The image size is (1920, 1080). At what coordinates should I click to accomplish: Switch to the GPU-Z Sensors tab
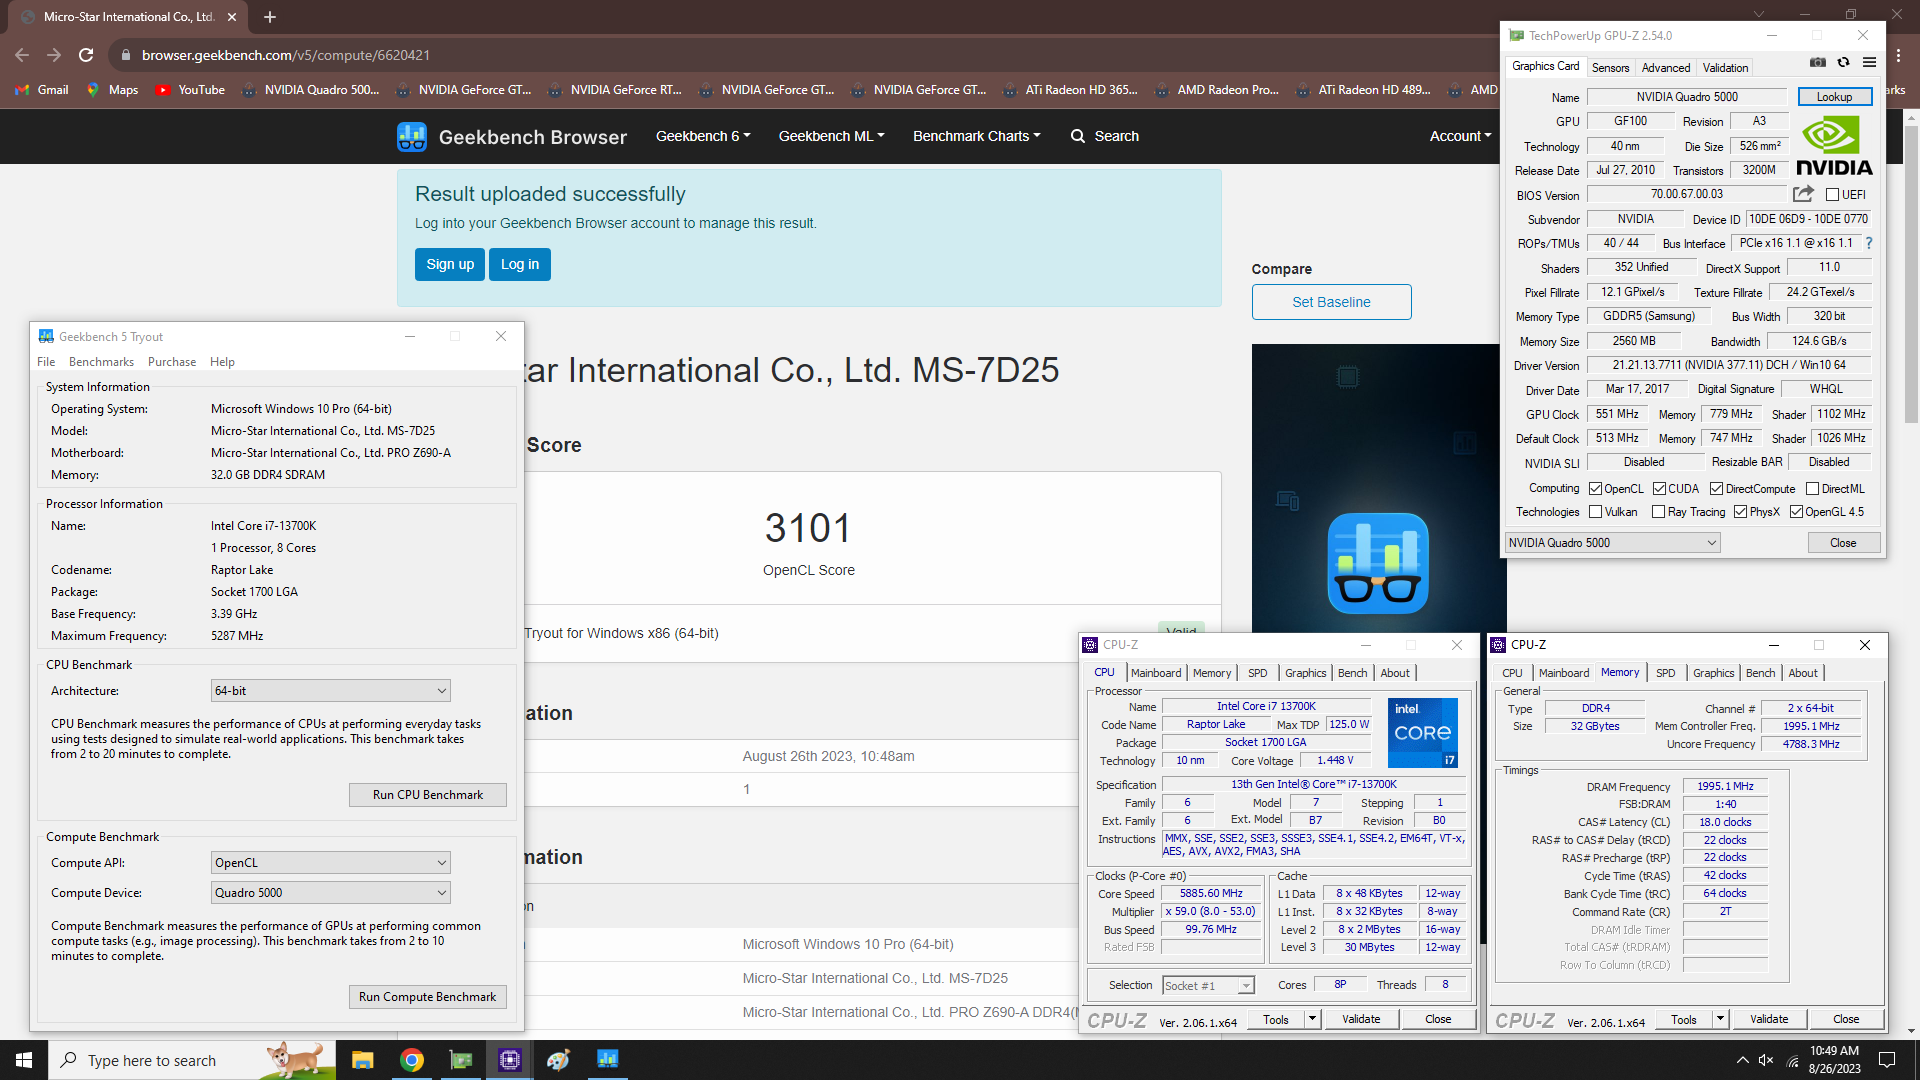click(x=1610, y=68)
